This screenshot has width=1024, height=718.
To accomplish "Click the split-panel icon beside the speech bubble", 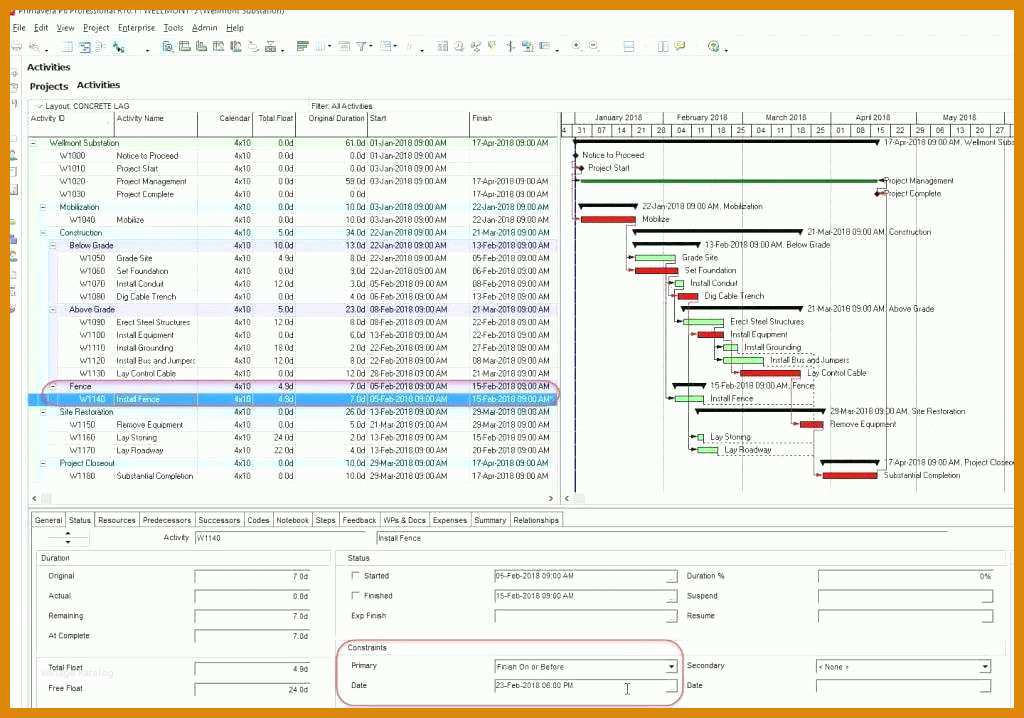I will coord(663,46).
